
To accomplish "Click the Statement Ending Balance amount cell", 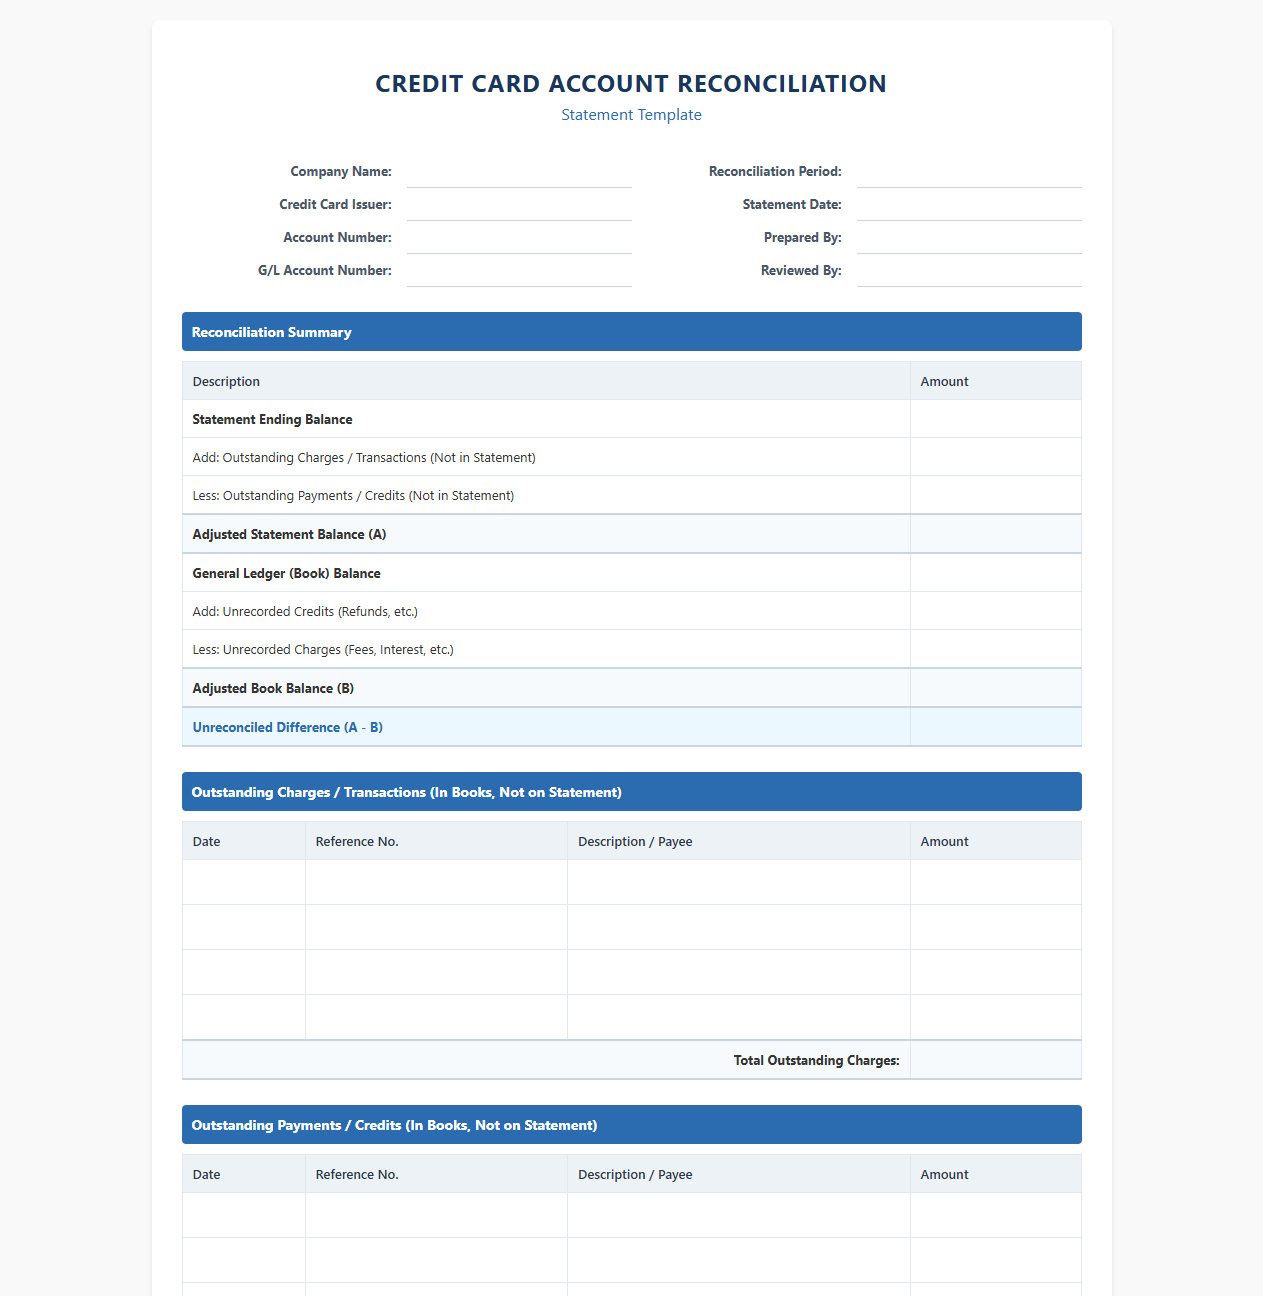I will (996, 419).
